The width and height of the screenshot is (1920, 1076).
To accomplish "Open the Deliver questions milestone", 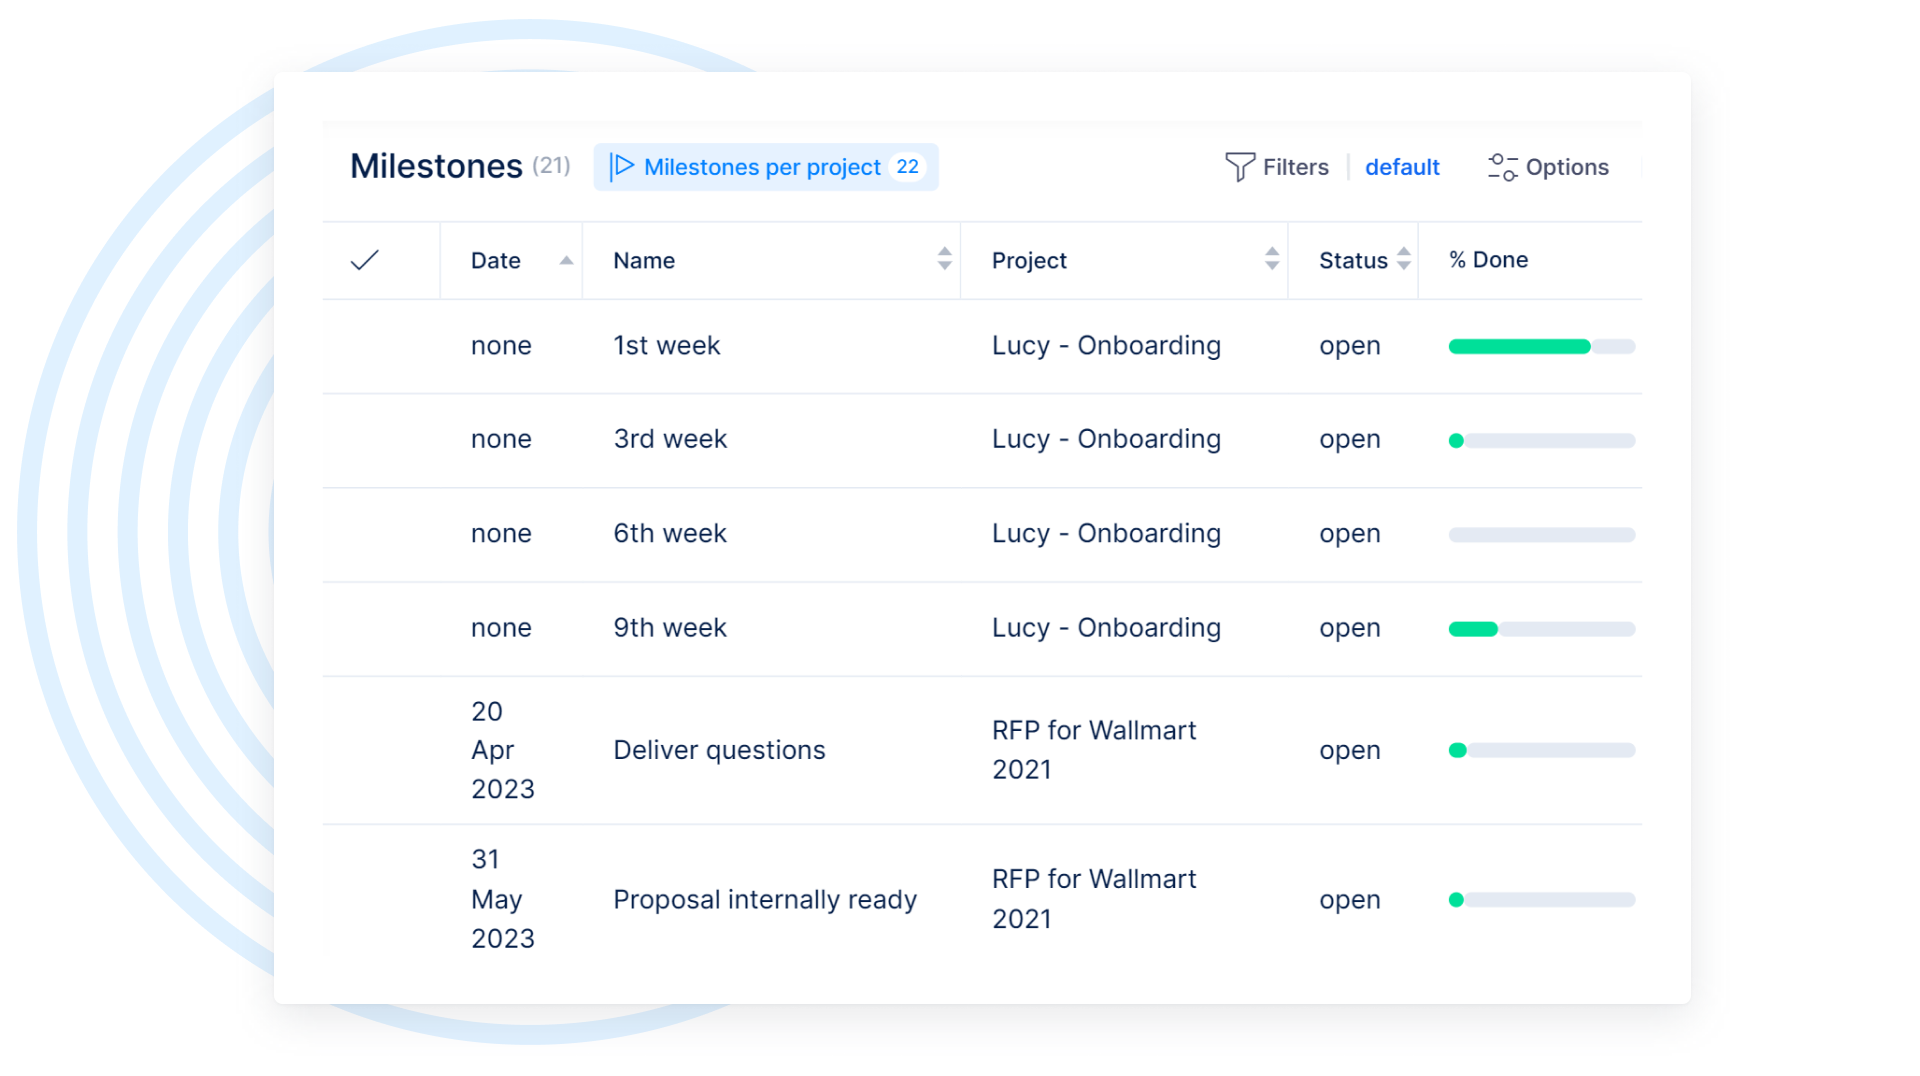I will (x=719, y=750).
